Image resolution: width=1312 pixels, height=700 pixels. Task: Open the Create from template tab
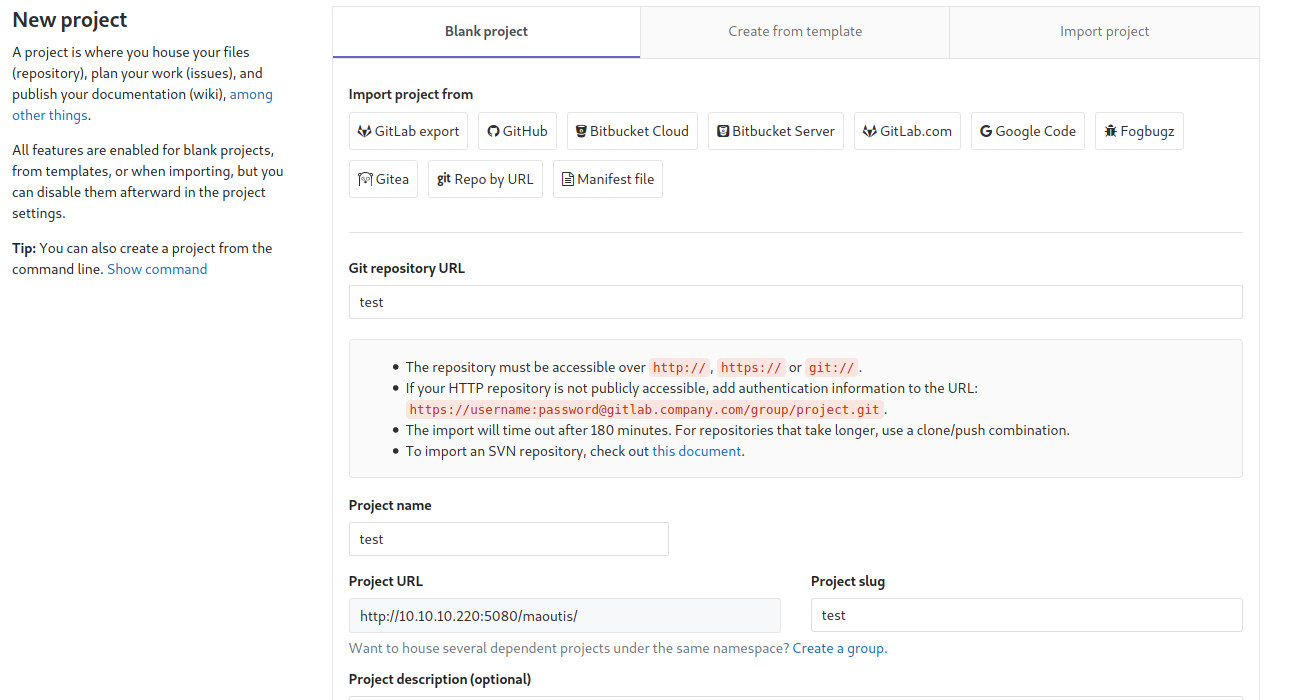[x=795, y=32]
